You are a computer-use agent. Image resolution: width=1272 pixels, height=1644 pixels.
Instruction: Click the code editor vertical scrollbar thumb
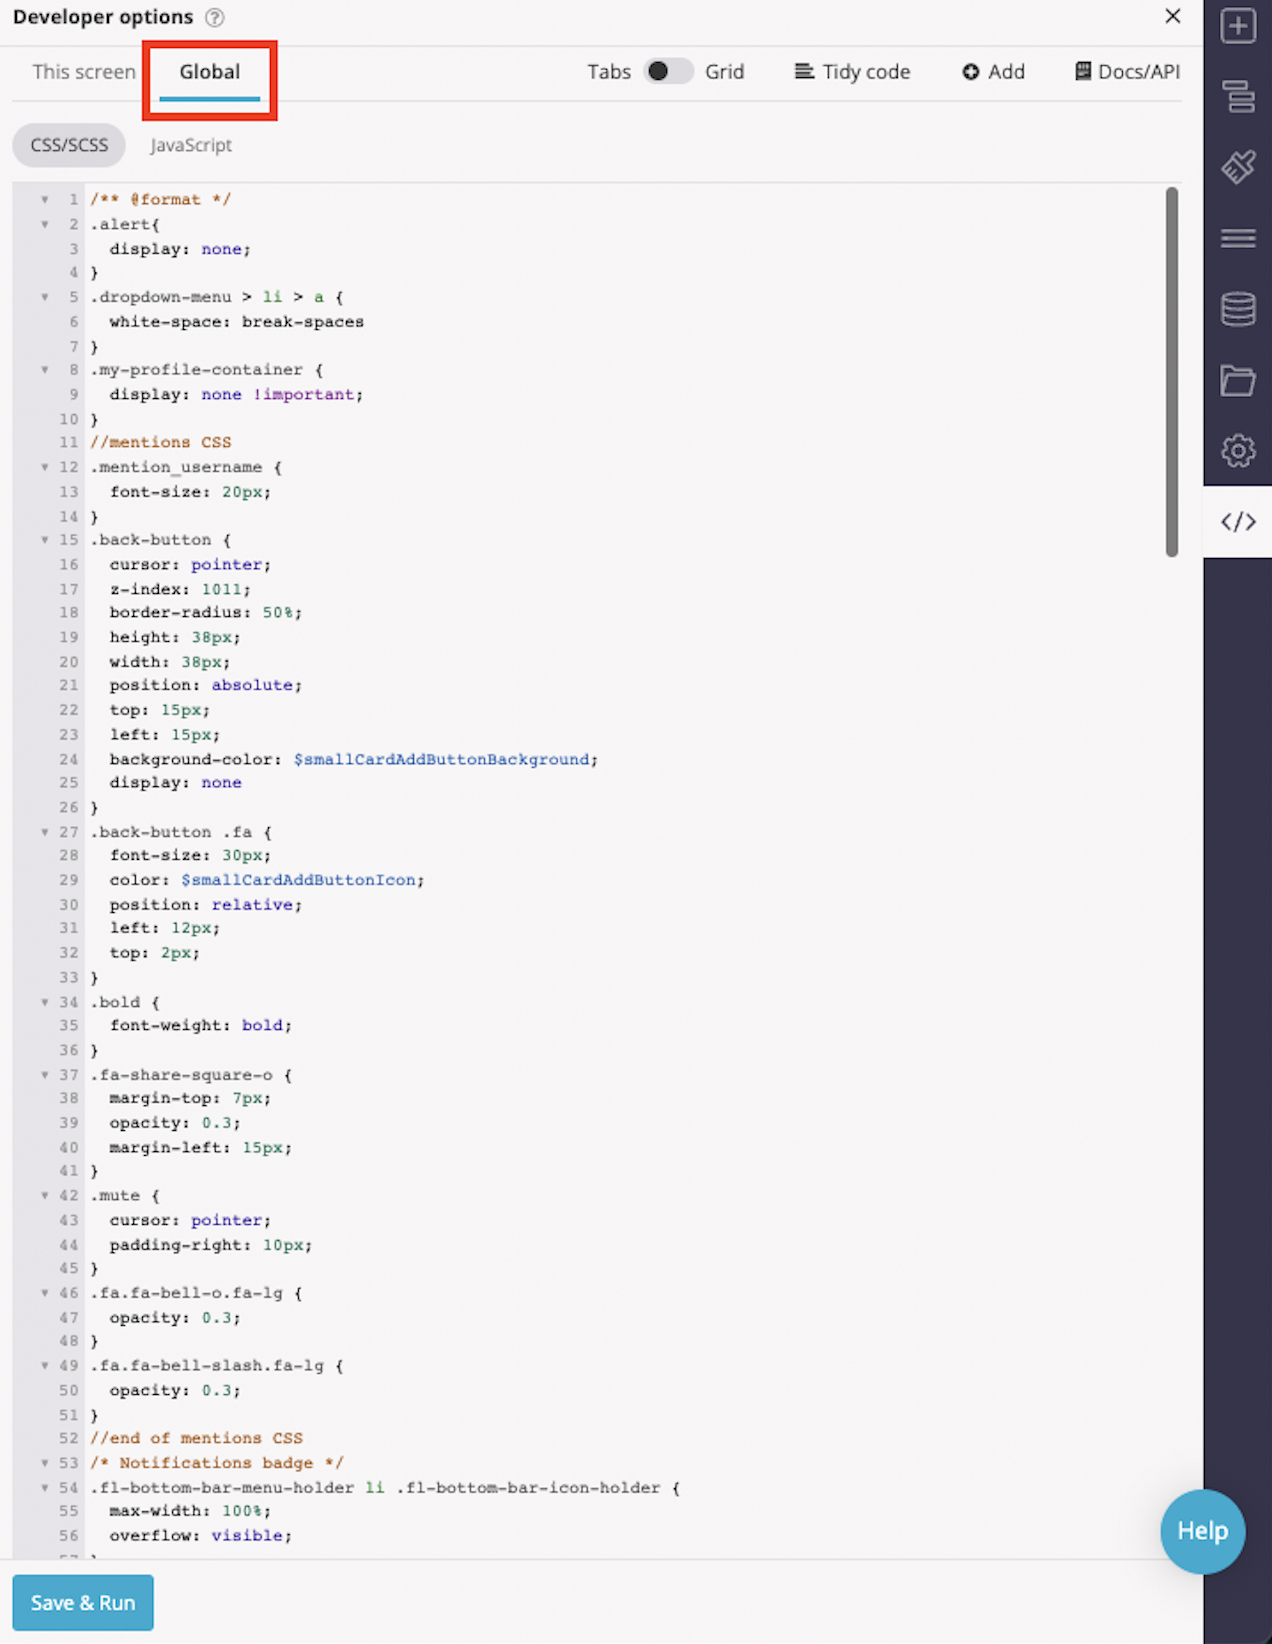pos(1171,371)
